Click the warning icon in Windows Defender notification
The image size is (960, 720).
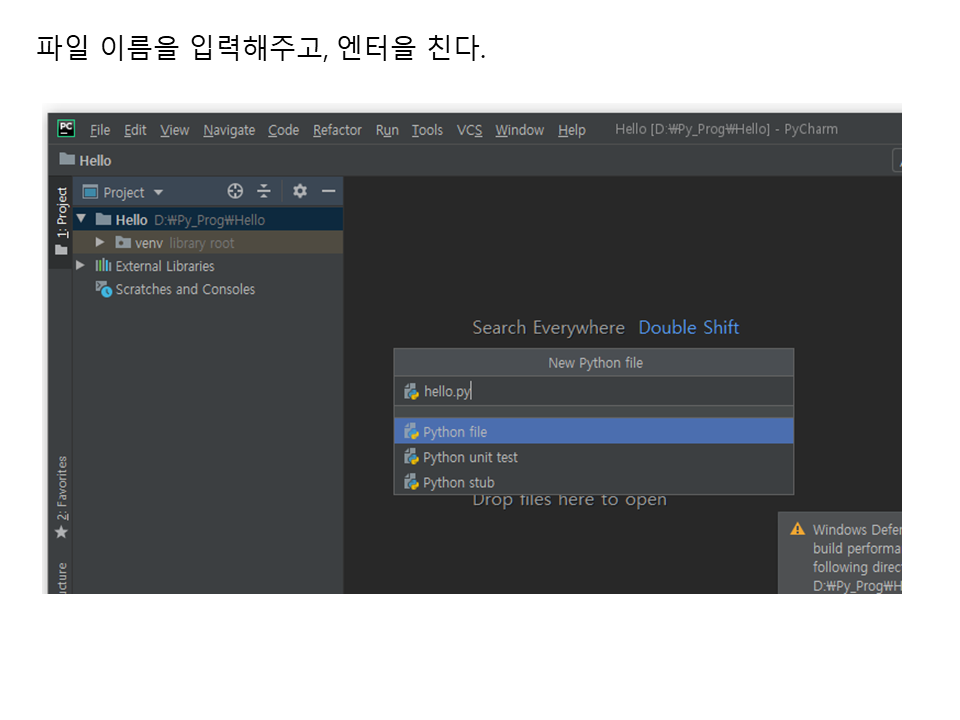[797, 529]
